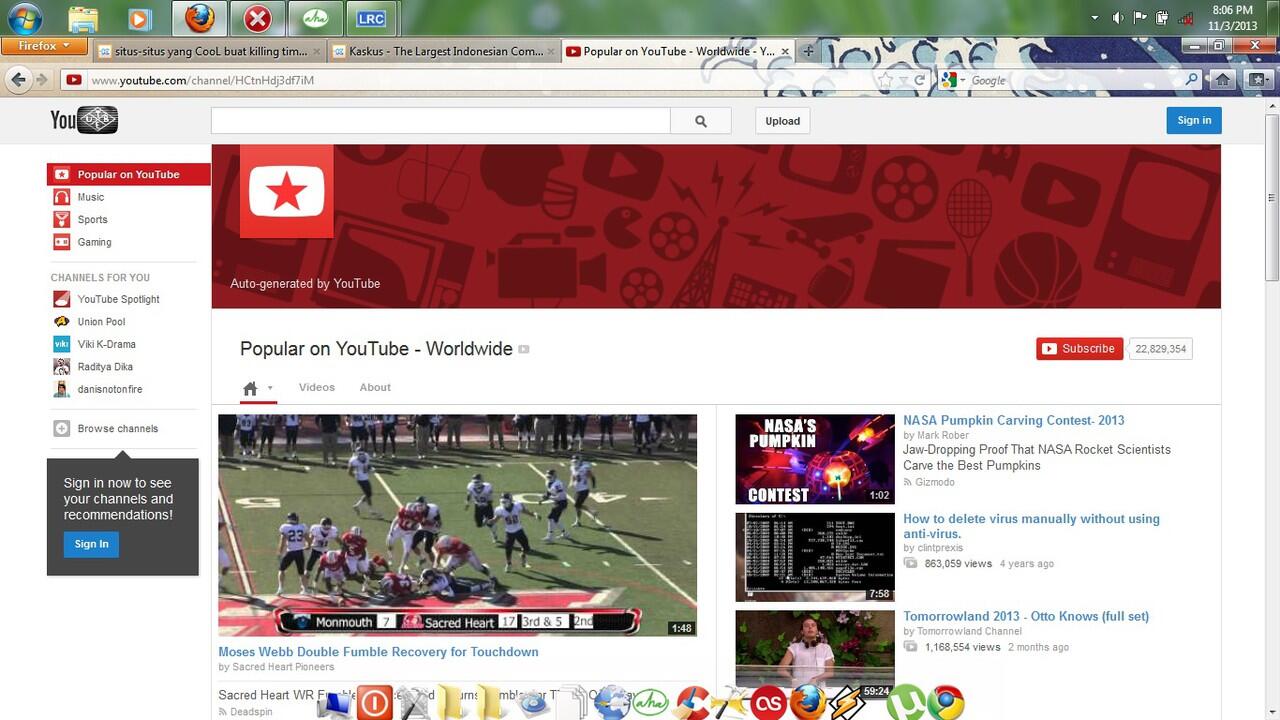1280x720 pixels.
Task: Open the Viki K-Drama channel link
Action: (x=106, y=344)
